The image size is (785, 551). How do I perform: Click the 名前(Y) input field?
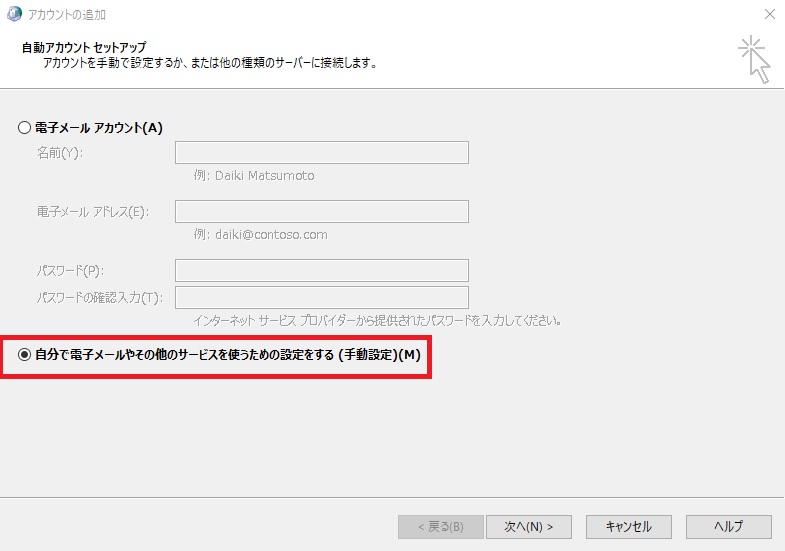click(x=322, y=153)
